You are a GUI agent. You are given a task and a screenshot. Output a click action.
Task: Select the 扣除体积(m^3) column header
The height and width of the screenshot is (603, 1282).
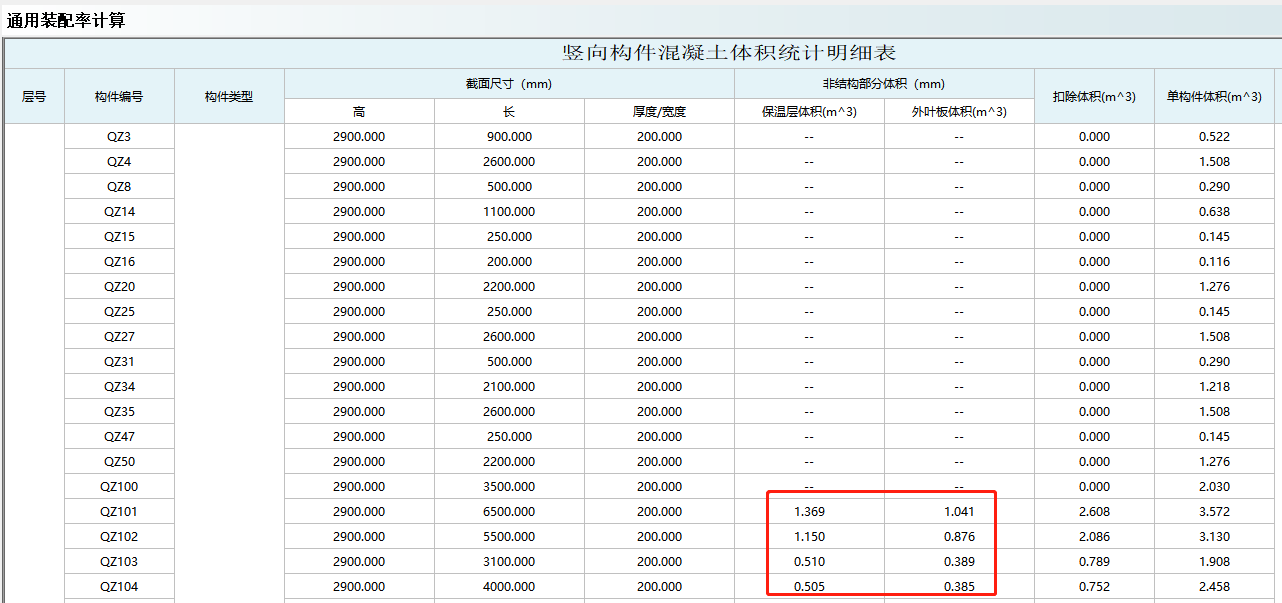coord(1094,97)
